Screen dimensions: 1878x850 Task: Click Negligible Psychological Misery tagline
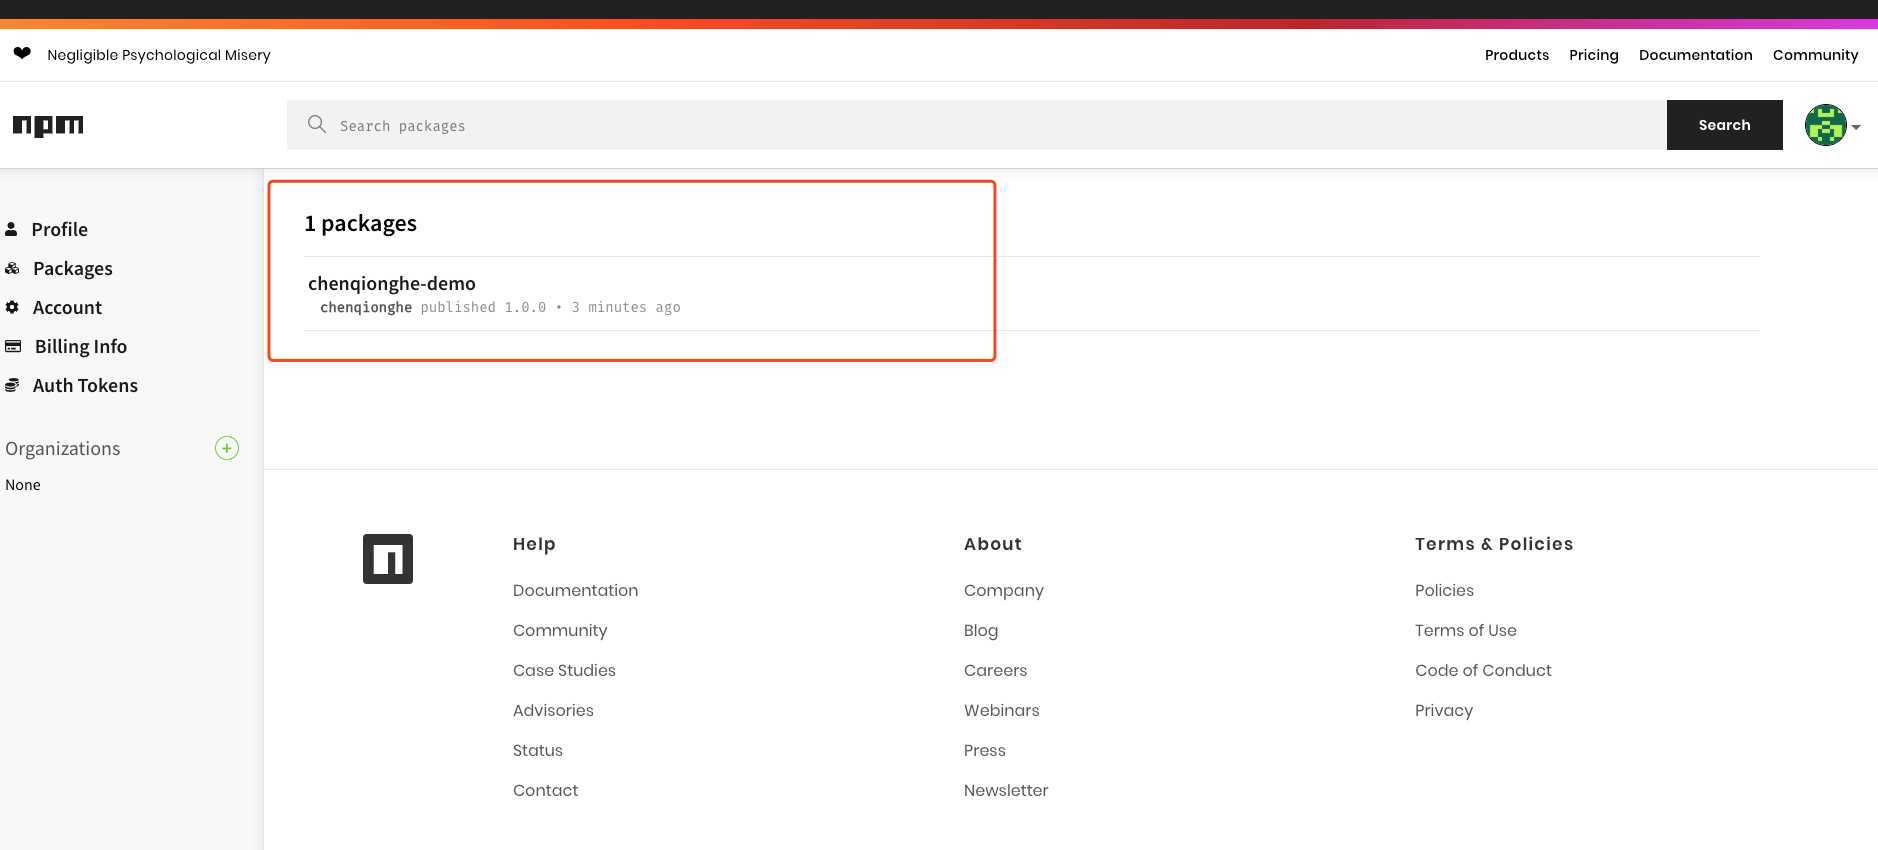[x=159, y=55]
